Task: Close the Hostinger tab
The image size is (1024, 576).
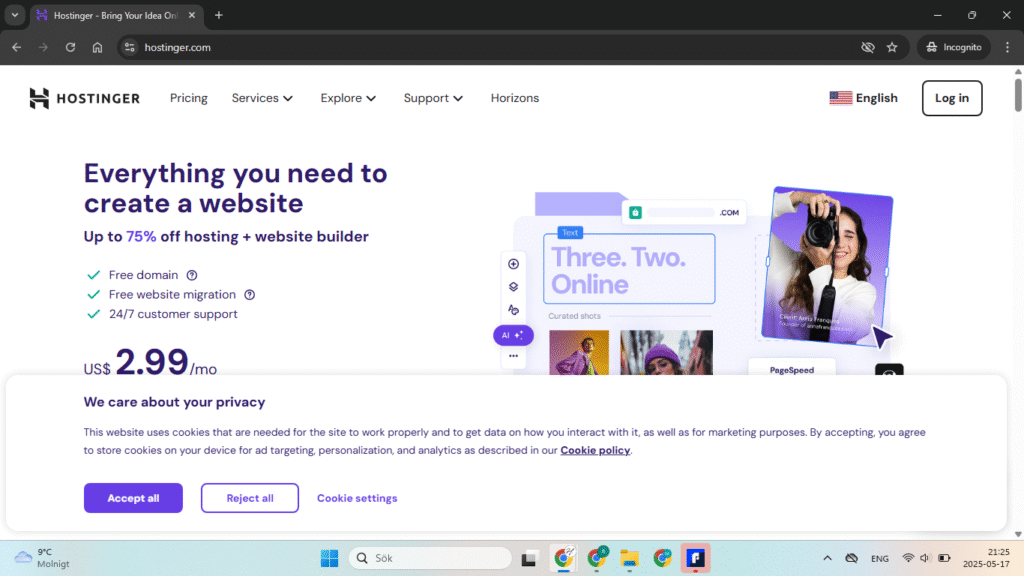Action: [191, 15]
